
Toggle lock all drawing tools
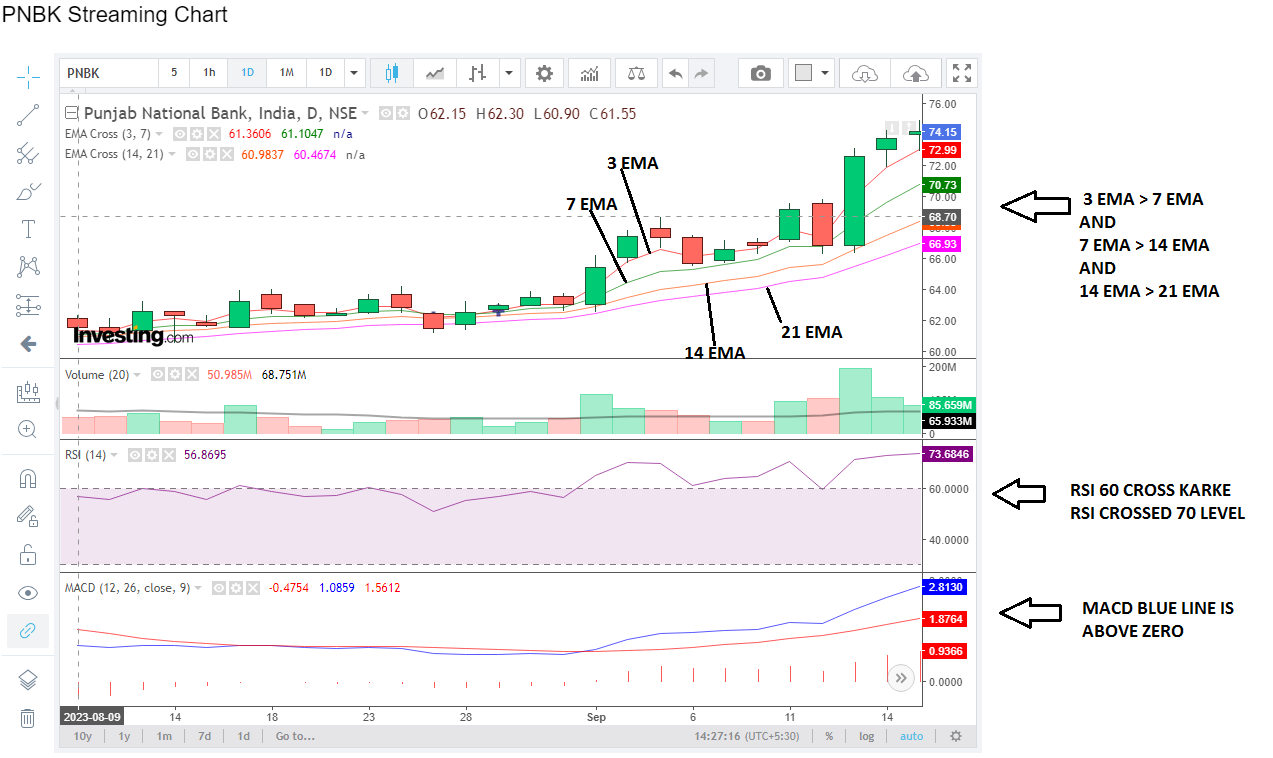28,554
